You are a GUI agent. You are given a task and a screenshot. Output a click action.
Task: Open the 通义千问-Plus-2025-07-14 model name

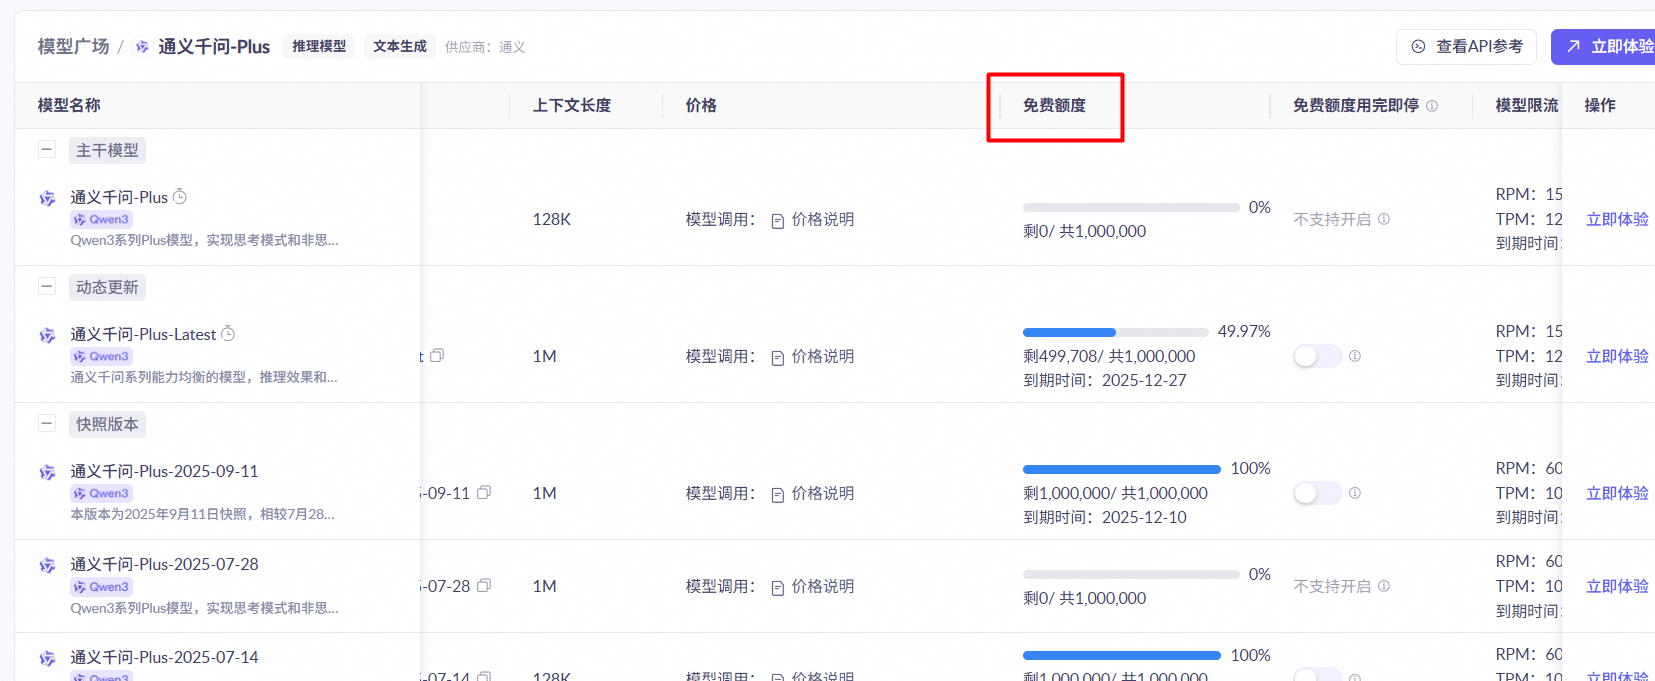[164, 657]
